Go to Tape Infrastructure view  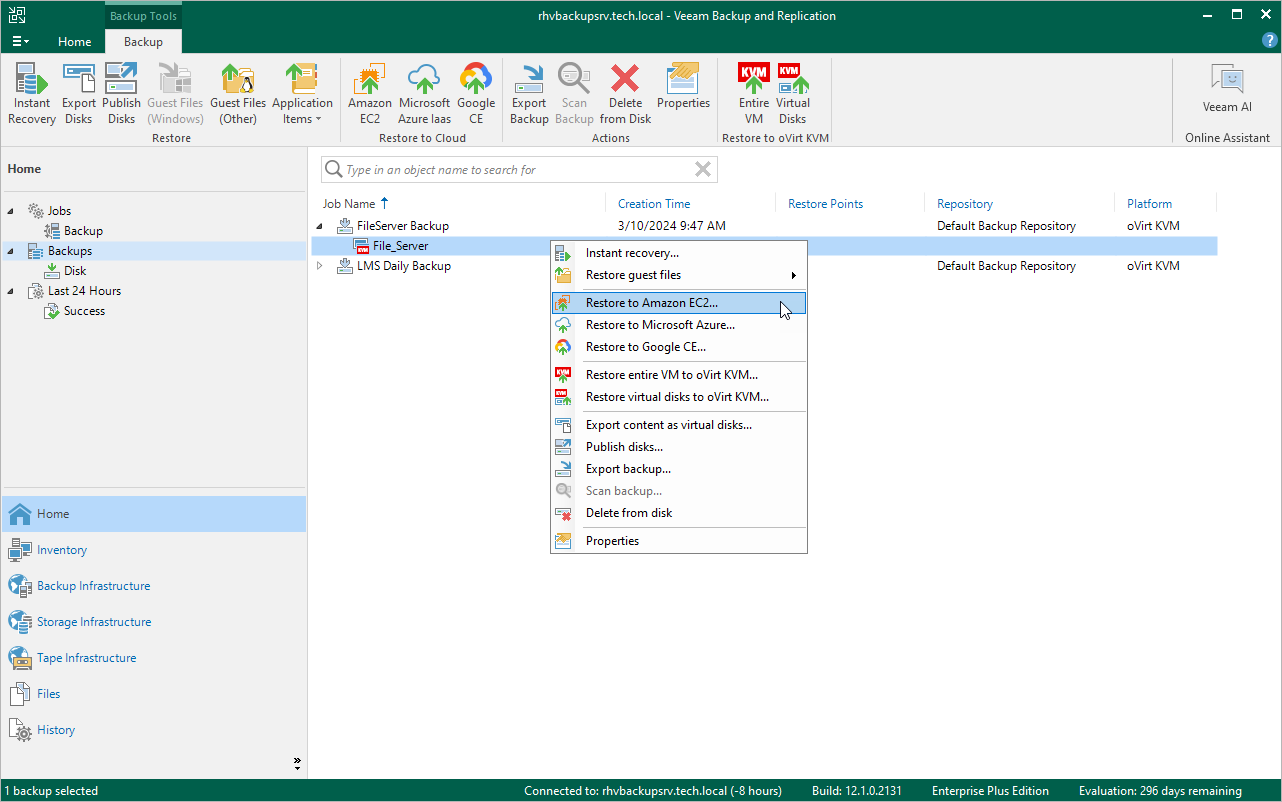click(154, 658)
